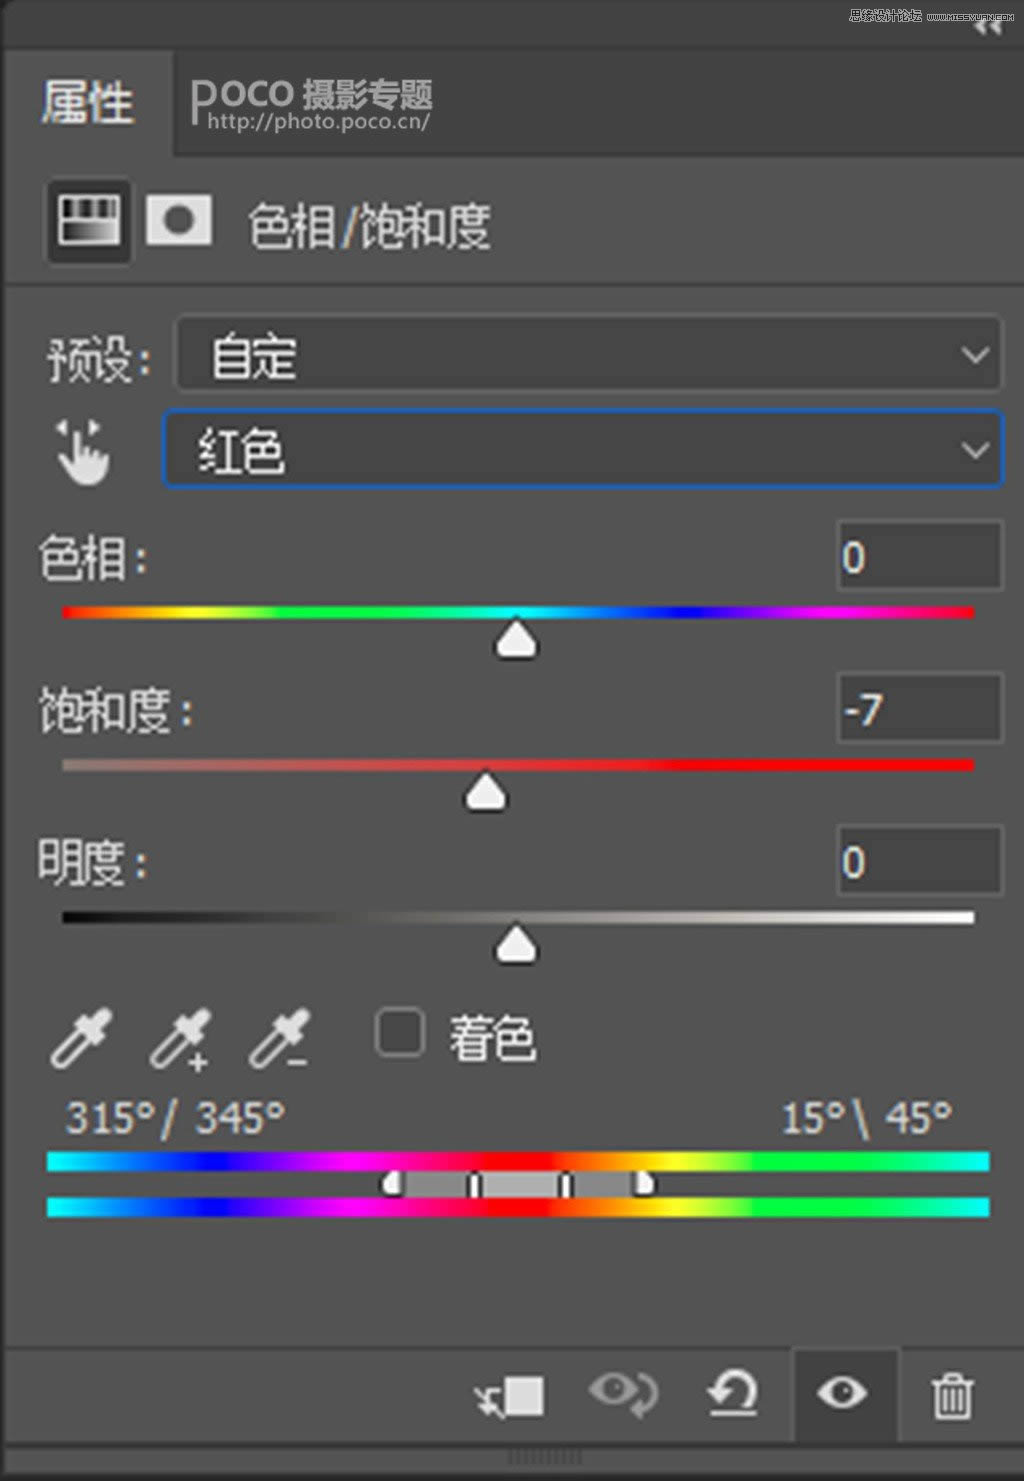Viewport: 1024px width, 1481px height.
Task: Enable the 着色 colorize checkbox
Action: coord(400,1033)
